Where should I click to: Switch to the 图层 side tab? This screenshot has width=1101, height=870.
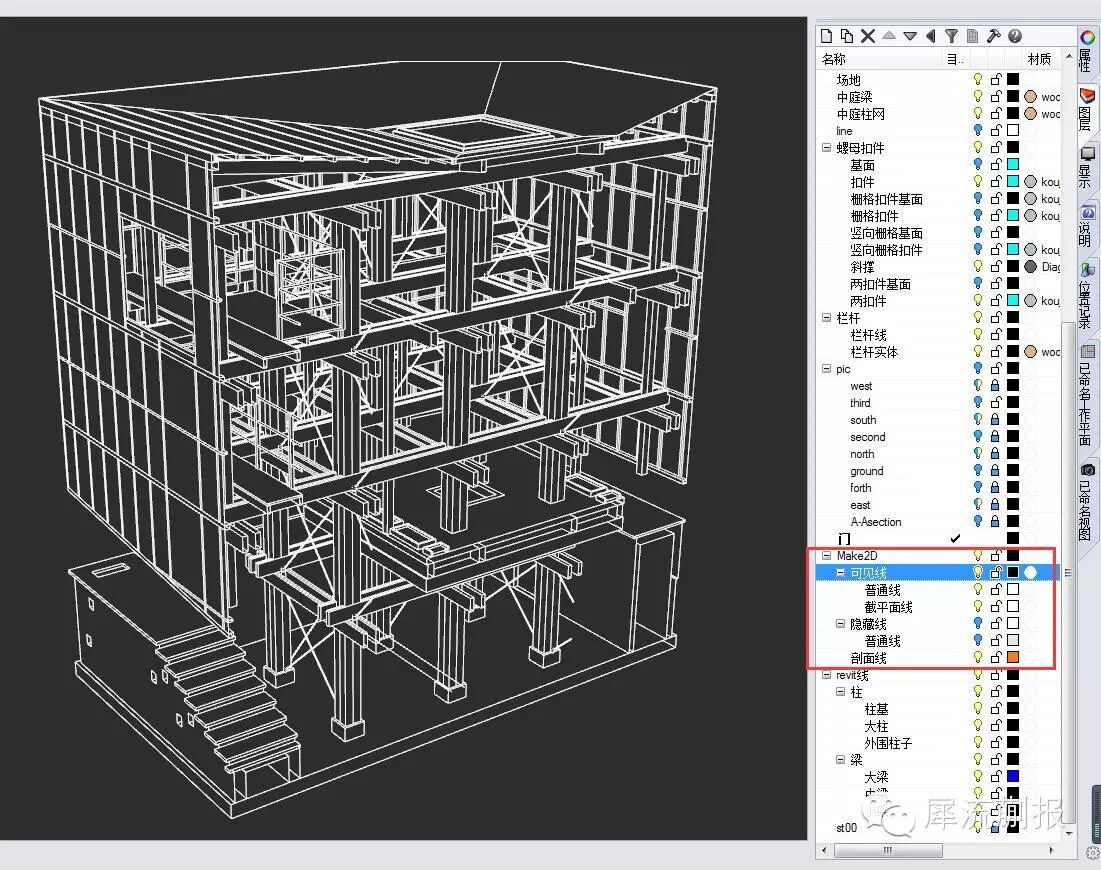1087,110
